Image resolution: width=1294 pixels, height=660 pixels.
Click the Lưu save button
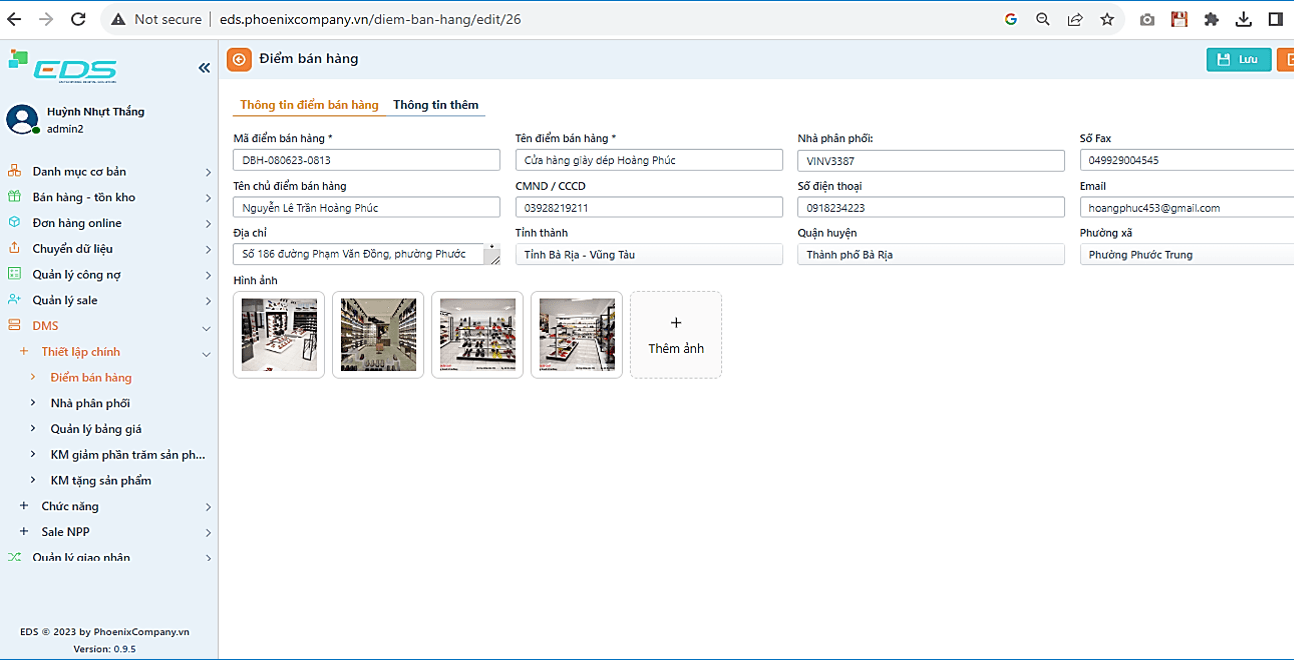tap(1238, 59)
